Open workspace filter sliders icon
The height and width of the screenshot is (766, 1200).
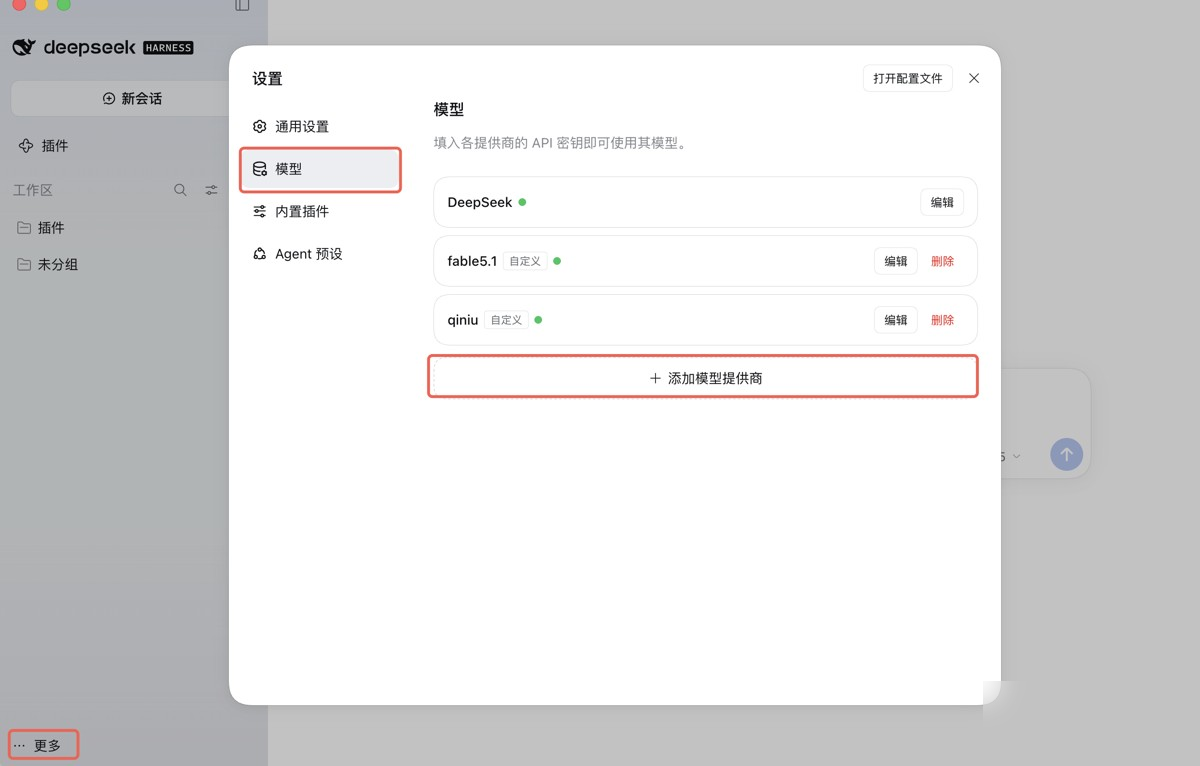[x=211, y=190]
